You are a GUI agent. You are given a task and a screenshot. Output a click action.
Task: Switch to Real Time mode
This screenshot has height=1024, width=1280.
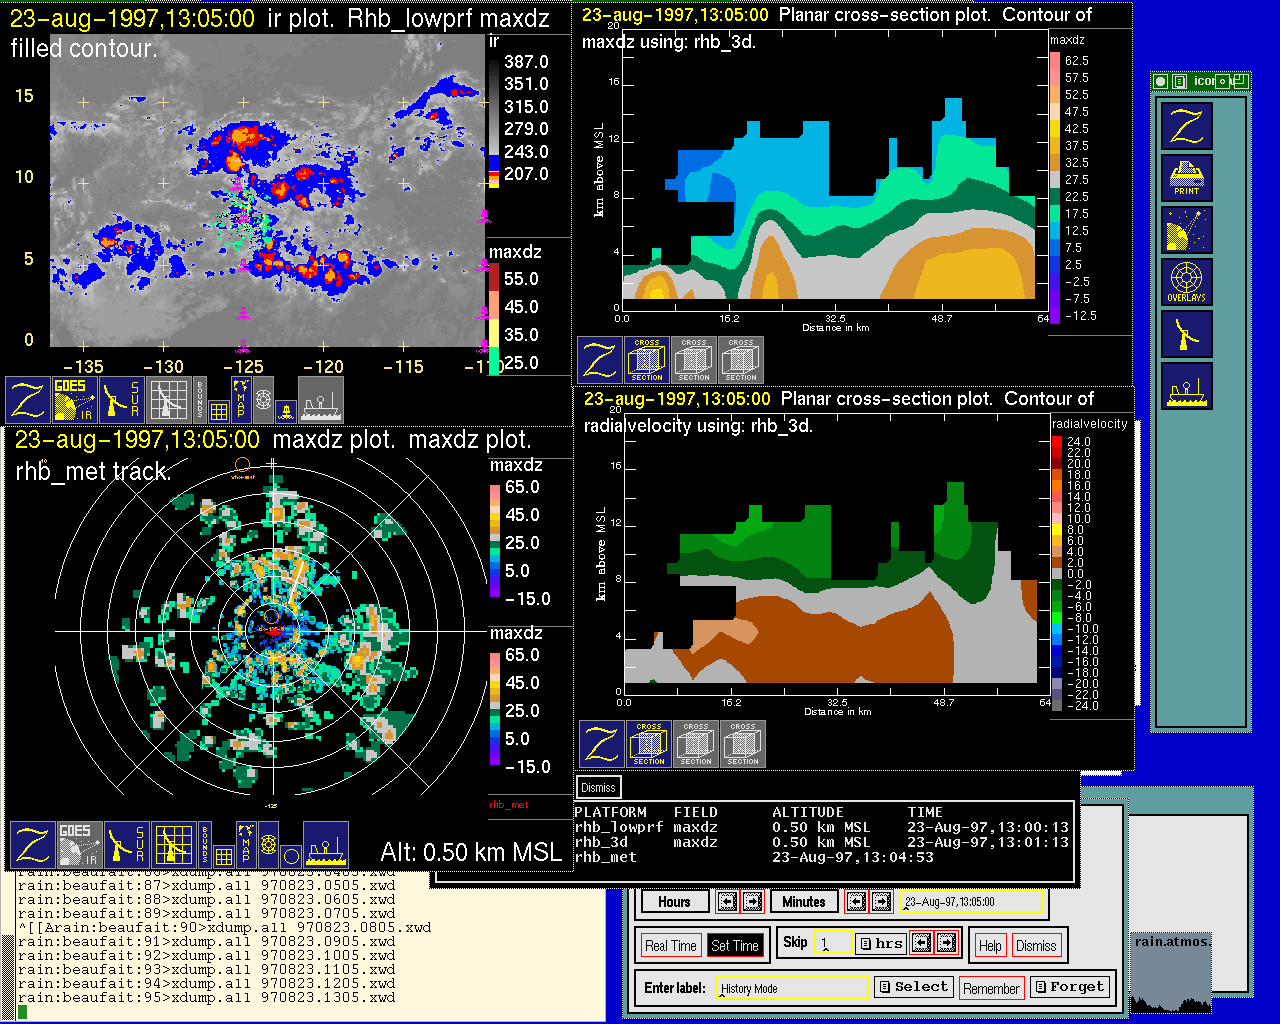coord(670,945)
